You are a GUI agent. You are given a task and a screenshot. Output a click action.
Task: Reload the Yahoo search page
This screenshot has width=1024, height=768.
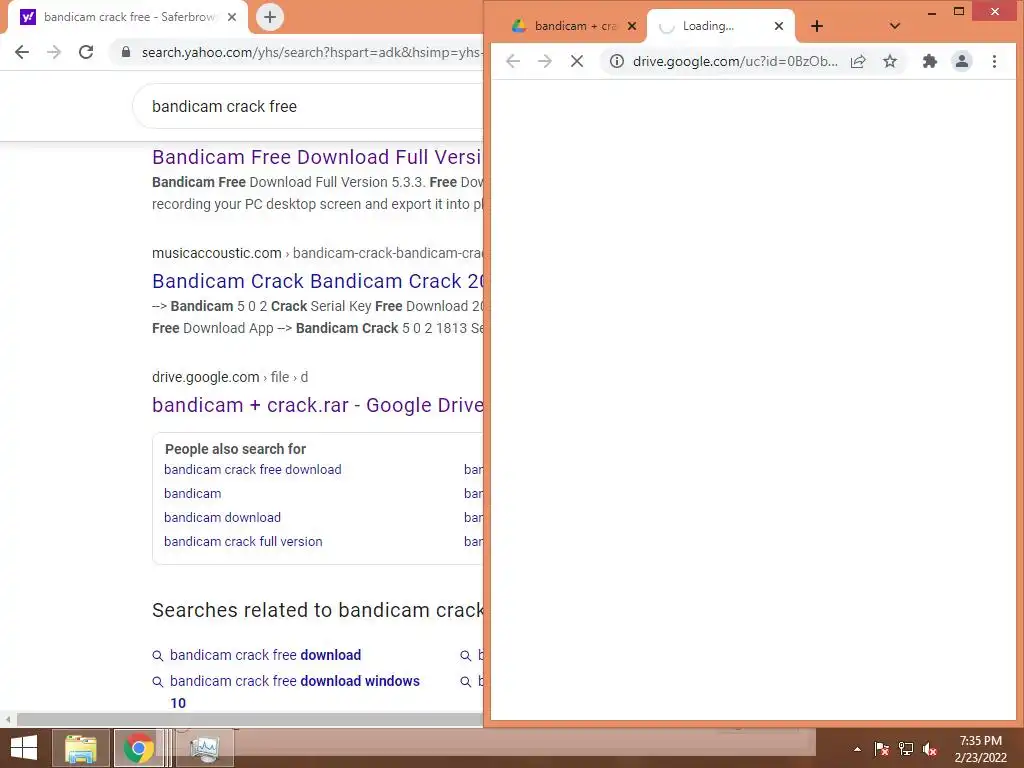click(86, 52)
